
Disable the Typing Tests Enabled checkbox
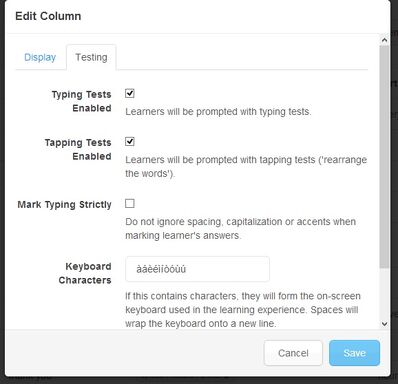[130, 93]
